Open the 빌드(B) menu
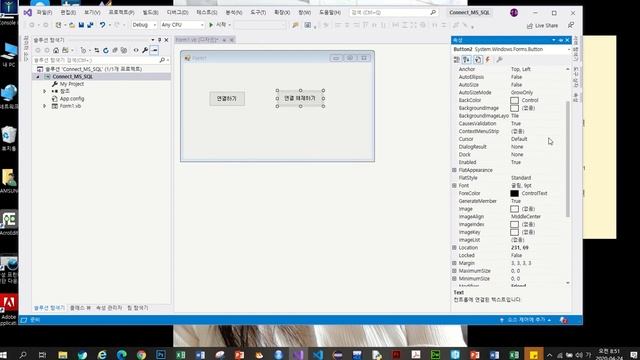 click(150, 13)
